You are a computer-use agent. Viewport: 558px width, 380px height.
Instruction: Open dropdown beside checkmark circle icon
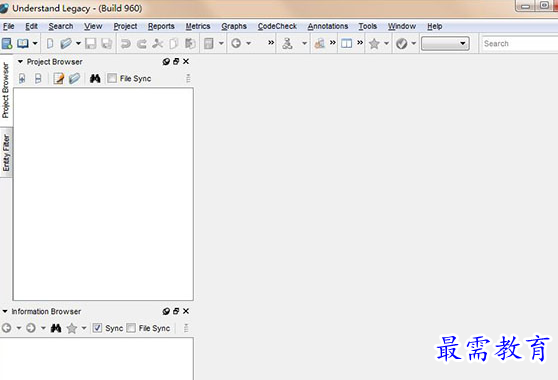(x=414, y=43)
